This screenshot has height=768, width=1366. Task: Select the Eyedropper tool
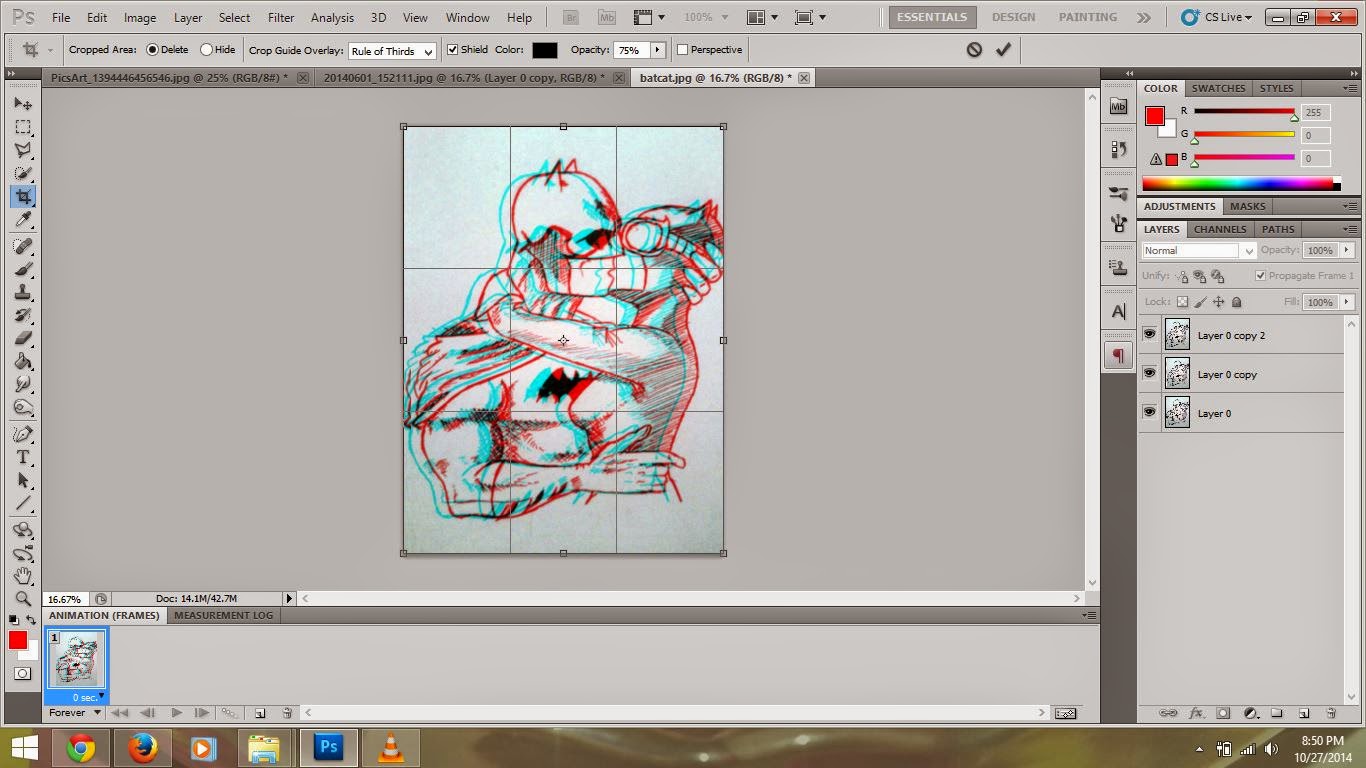(x=23, y=219)
